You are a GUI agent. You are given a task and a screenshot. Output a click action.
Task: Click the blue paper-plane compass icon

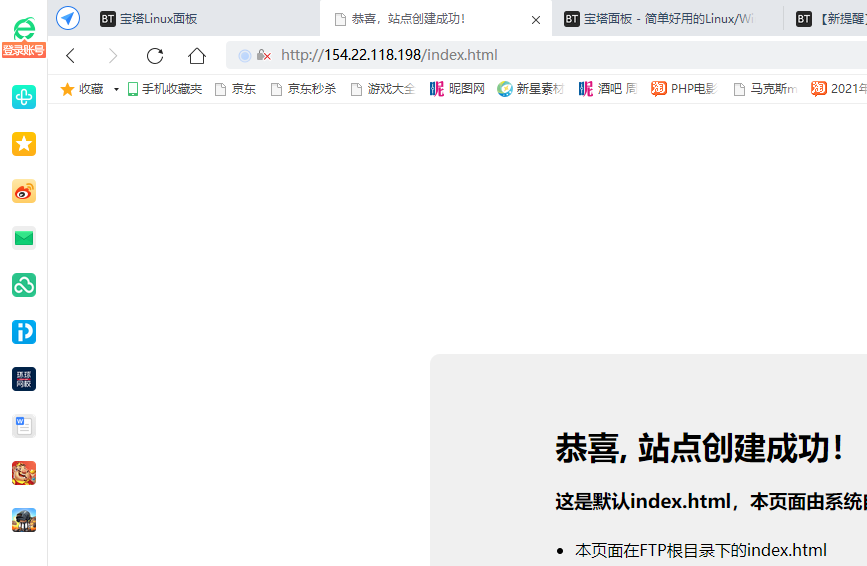coord(68,18)
